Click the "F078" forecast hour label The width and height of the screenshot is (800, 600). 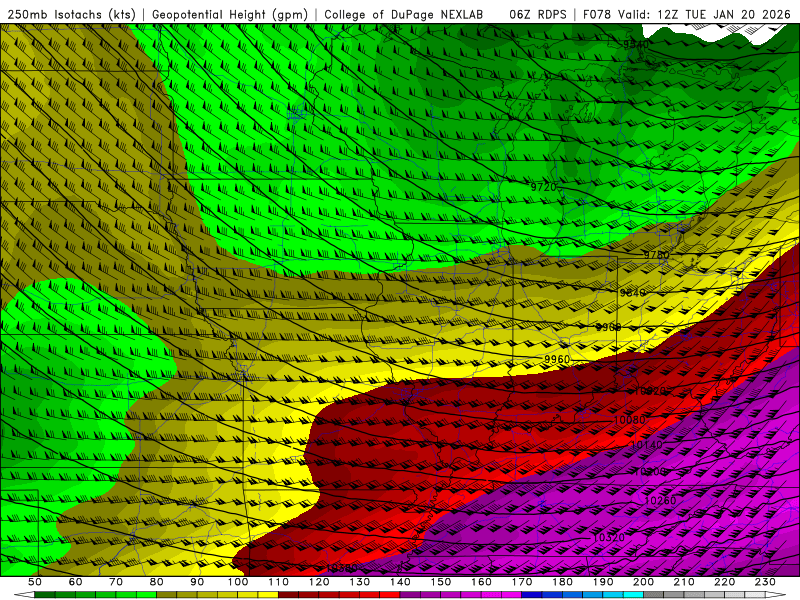pyautogui.click(x=597, y=14)
